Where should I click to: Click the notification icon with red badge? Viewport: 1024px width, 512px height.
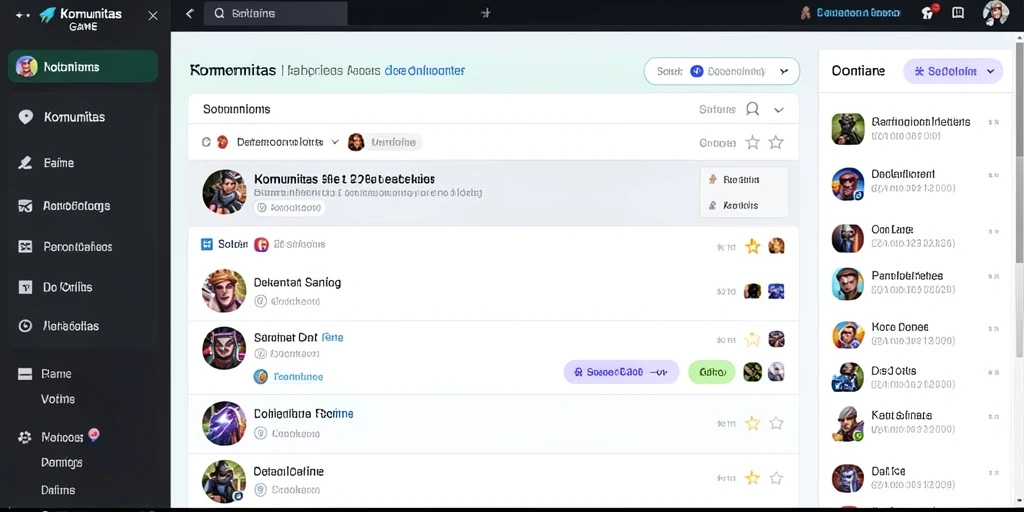pos(929,12)
